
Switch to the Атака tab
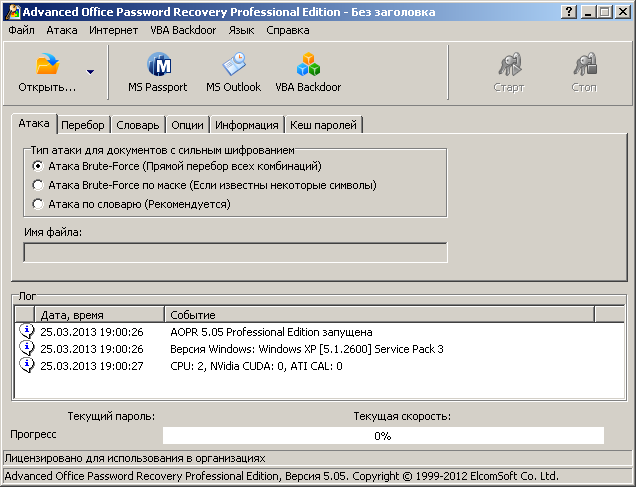coord(34,123)
